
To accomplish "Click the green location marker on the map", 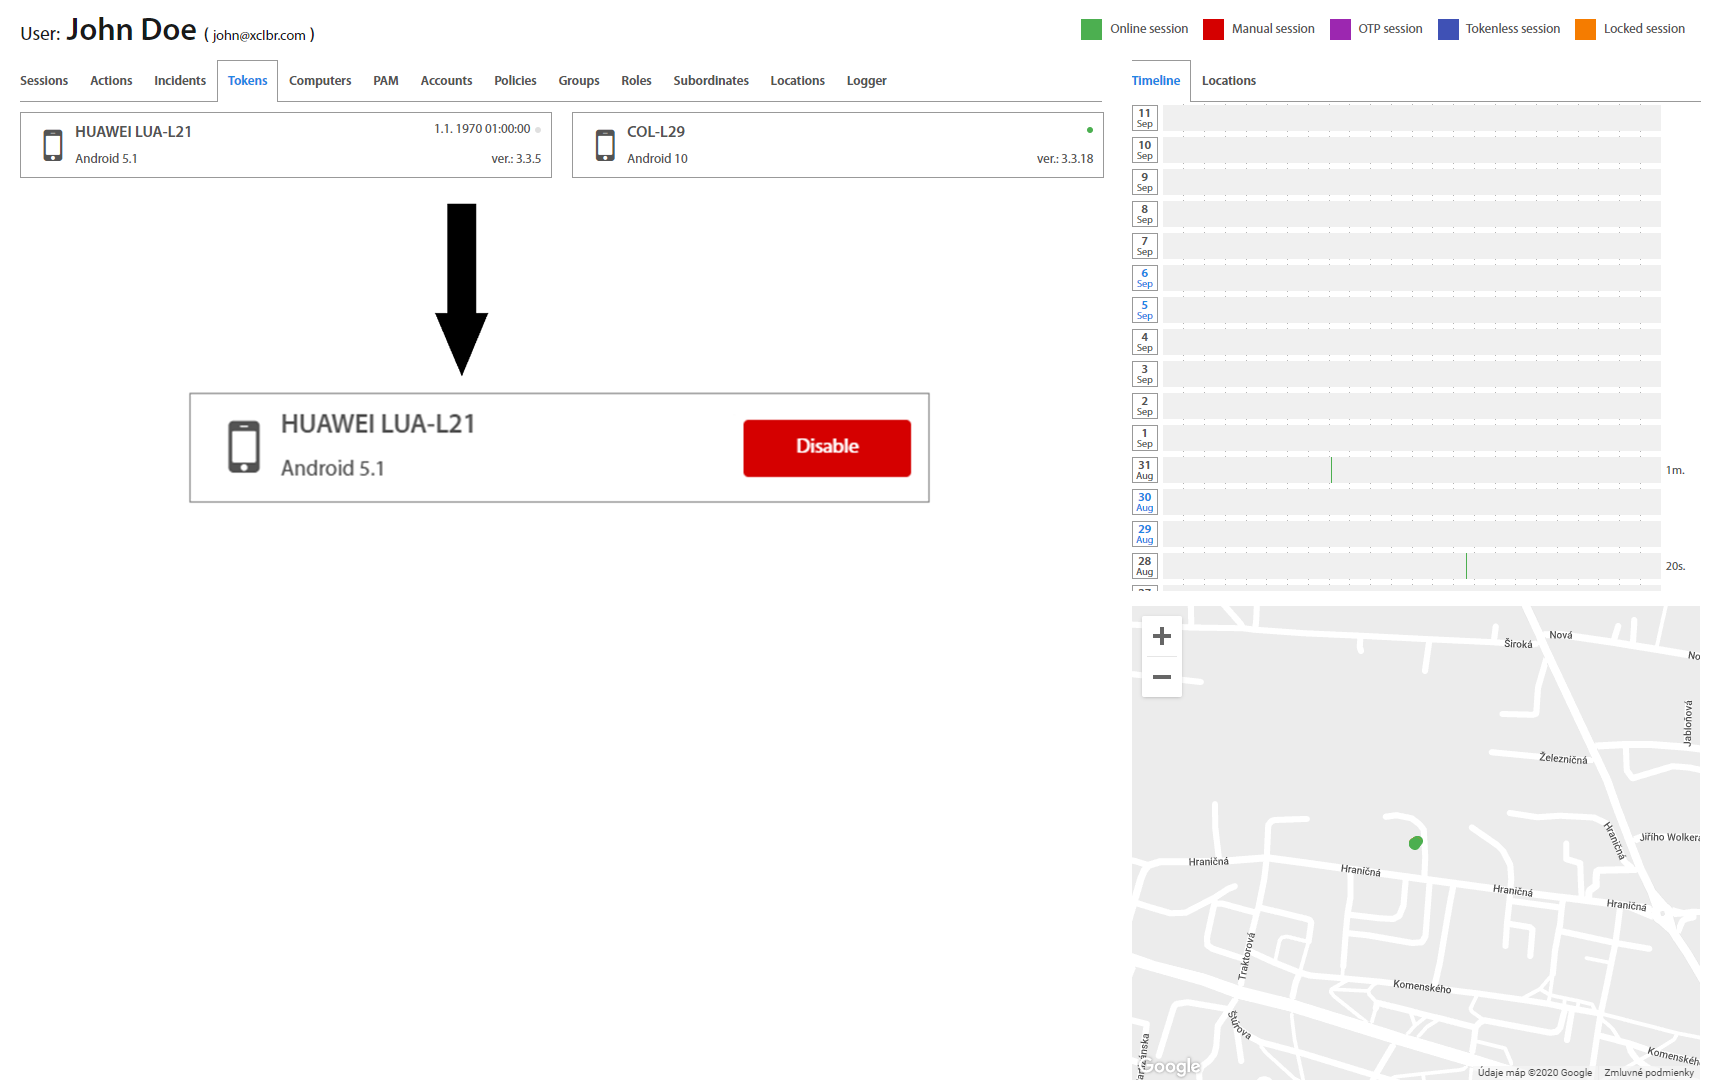I will (1415, 843).
